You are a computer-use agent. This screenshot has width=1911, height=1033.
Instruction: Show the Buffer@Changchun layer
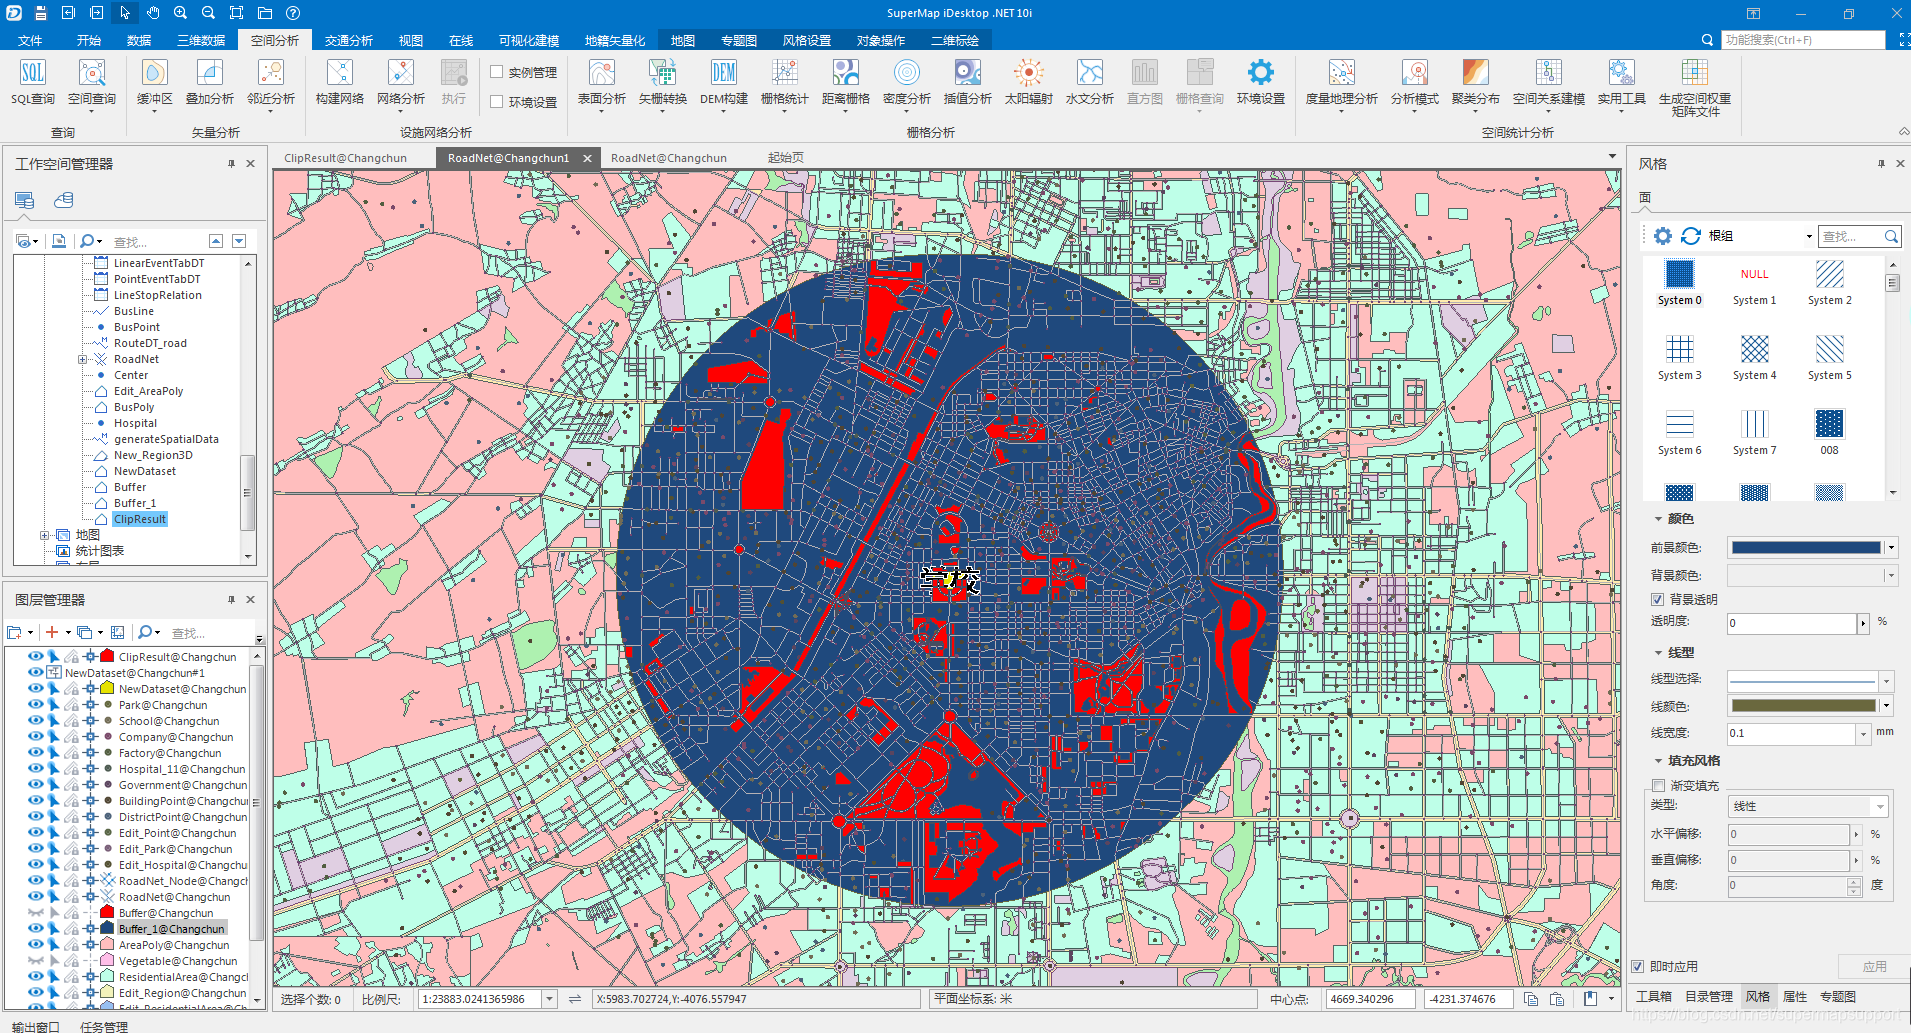pyautogui.click(x=35, y=913)
